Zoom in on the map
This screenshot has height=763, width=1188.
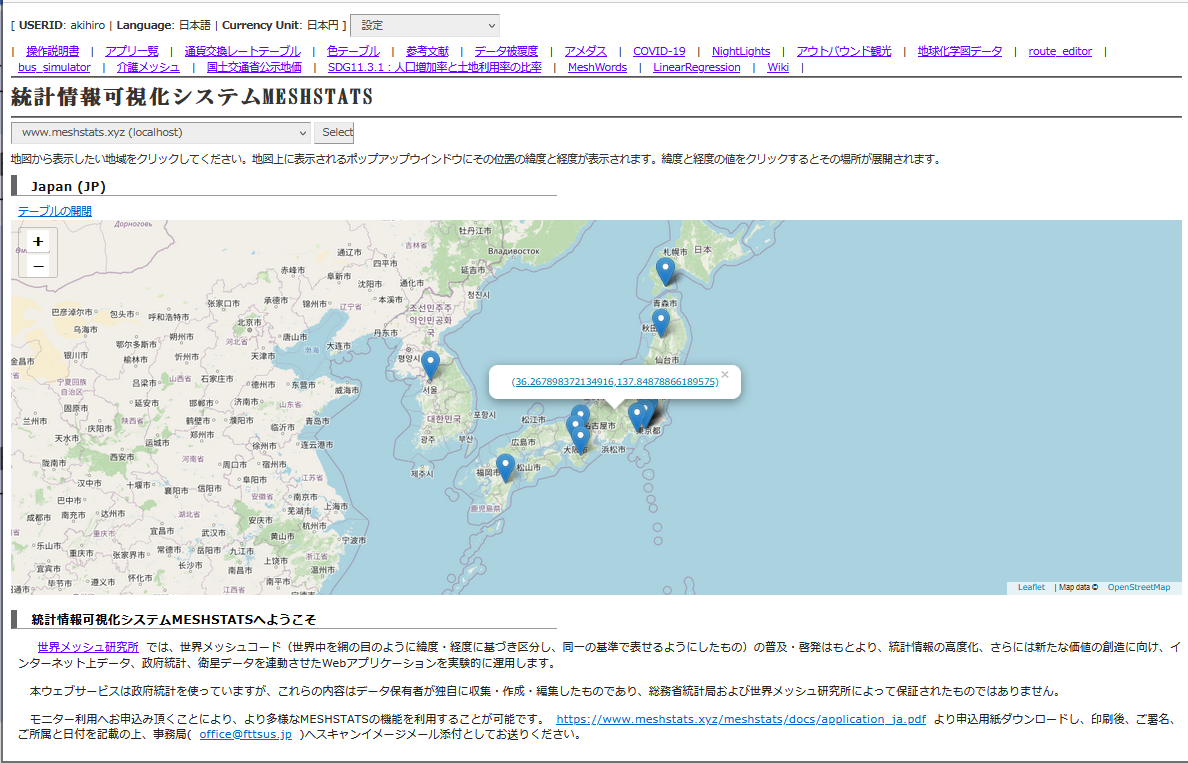[x=38, y=242]
